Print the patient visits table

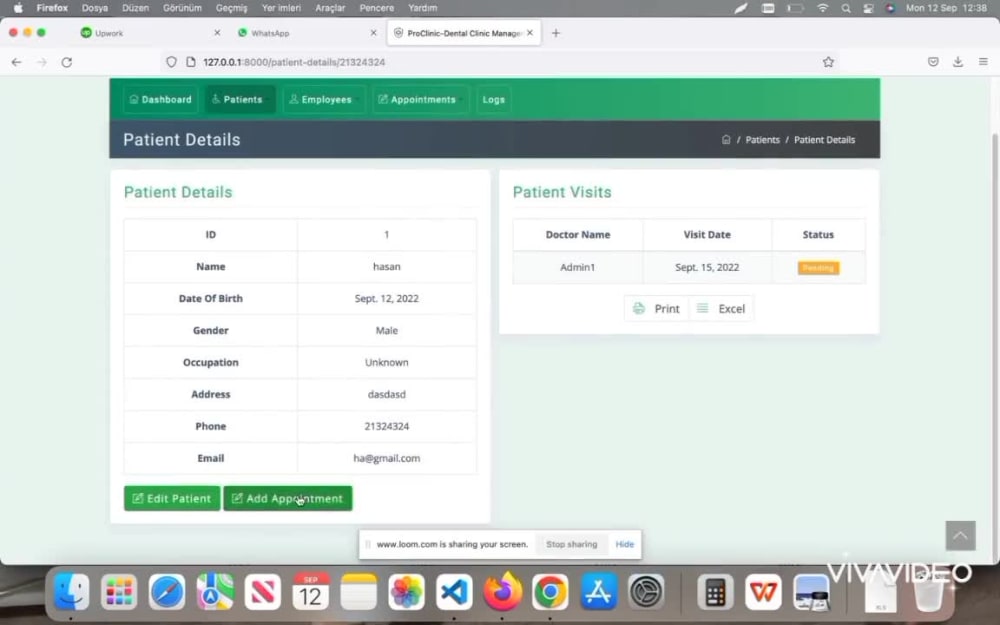(656, 309)
